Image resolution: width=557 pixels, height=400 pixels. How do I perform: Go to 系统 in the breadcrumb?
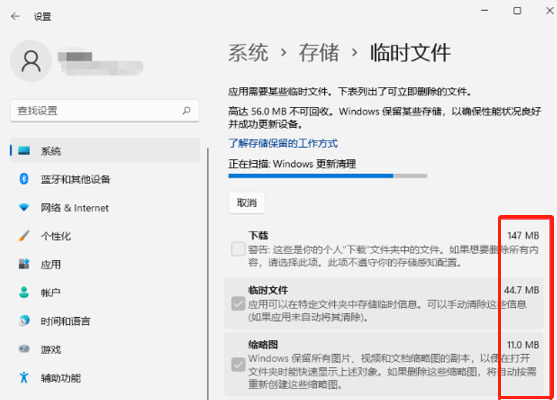pyautogui.click(x=248, y=53)
